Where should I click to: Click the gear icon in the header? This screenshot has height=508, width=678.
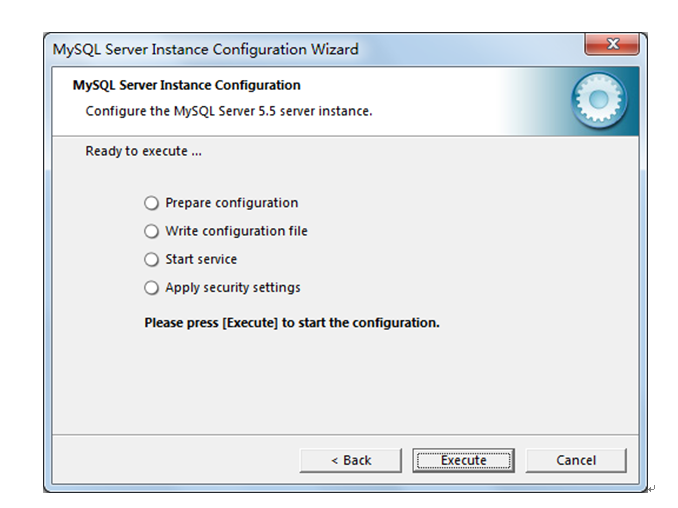(x=599, y=100)
